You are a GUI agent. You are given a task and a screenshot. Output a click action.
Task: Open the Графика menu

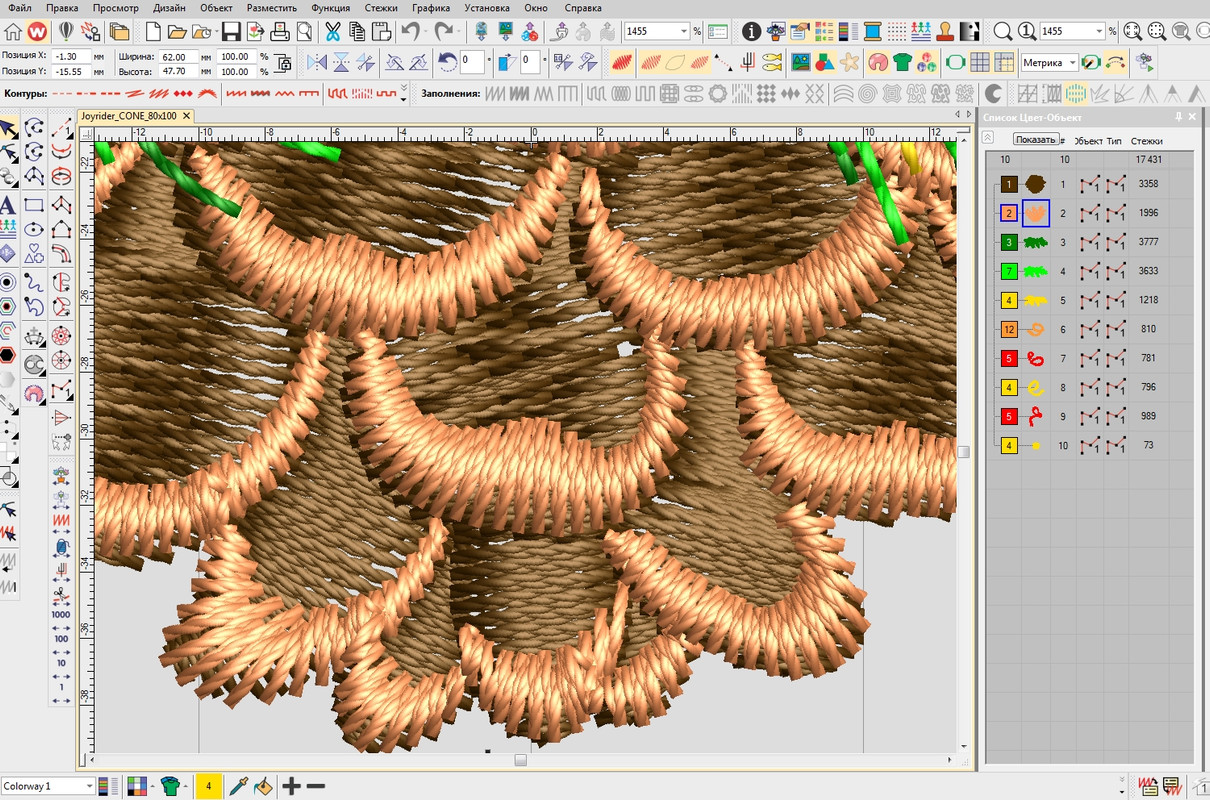[430, 7]
